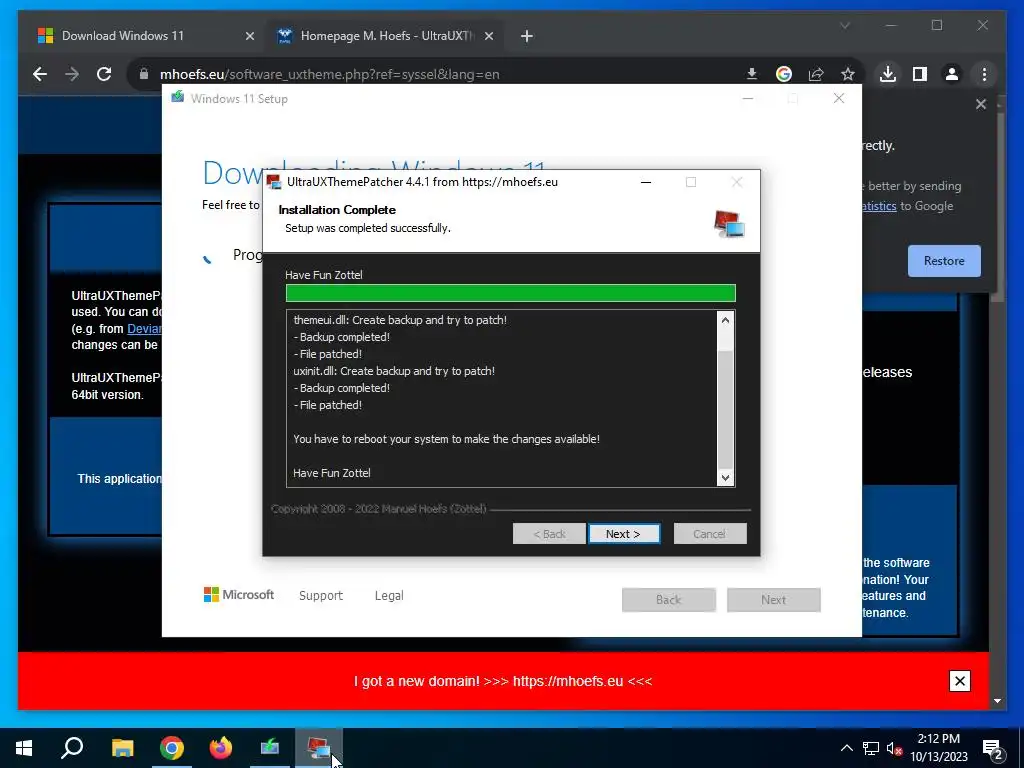This screenshot has height=768, width=1024.
Task: Click Cancel in UltraUXThemePatcher installer
Action: point(710,534)
